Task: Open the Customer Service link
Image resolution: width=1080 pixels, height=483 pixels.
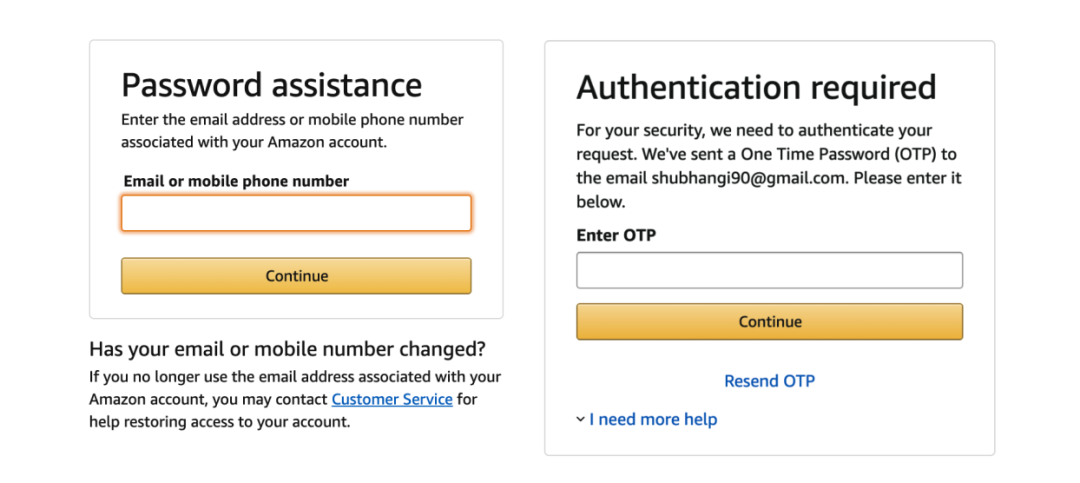Action: [x=392, y=399]
